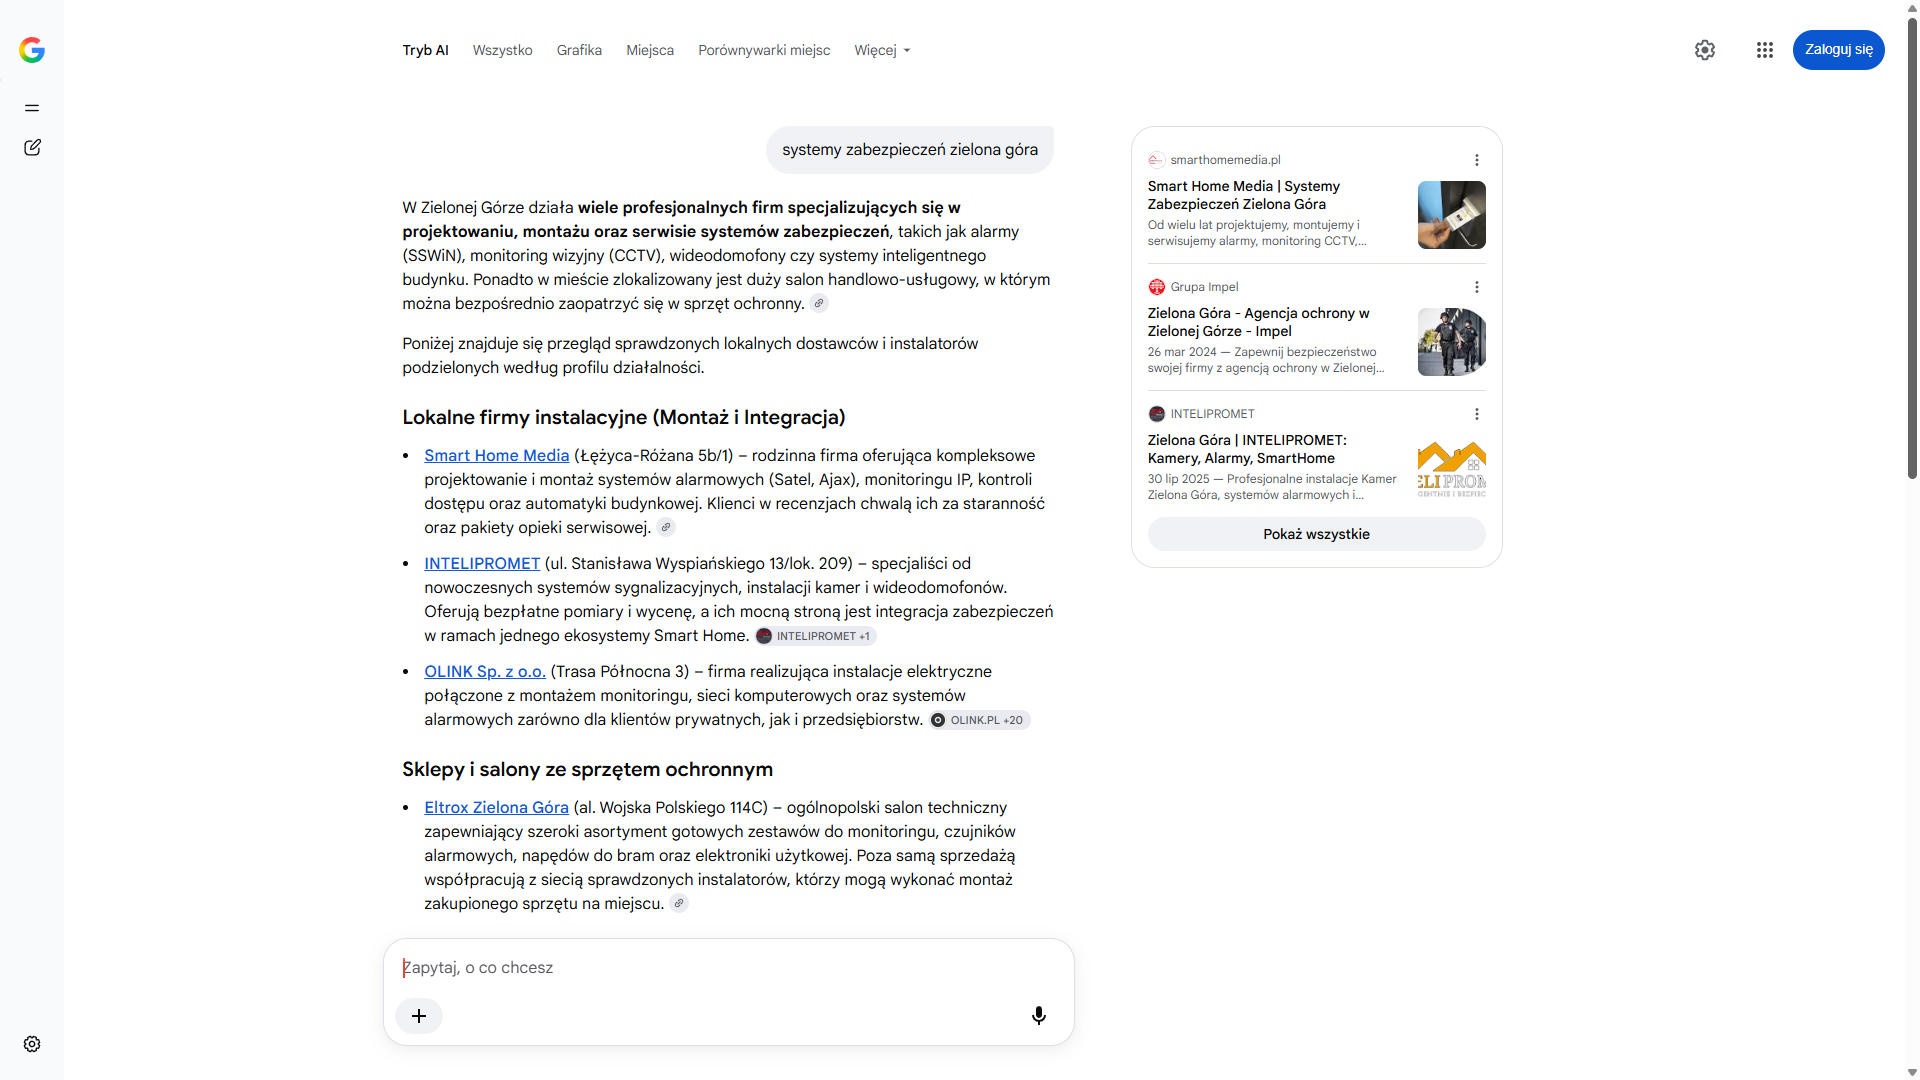
Task: Click source link icon after Smart Home Media entry
Action: click(666, 528)
